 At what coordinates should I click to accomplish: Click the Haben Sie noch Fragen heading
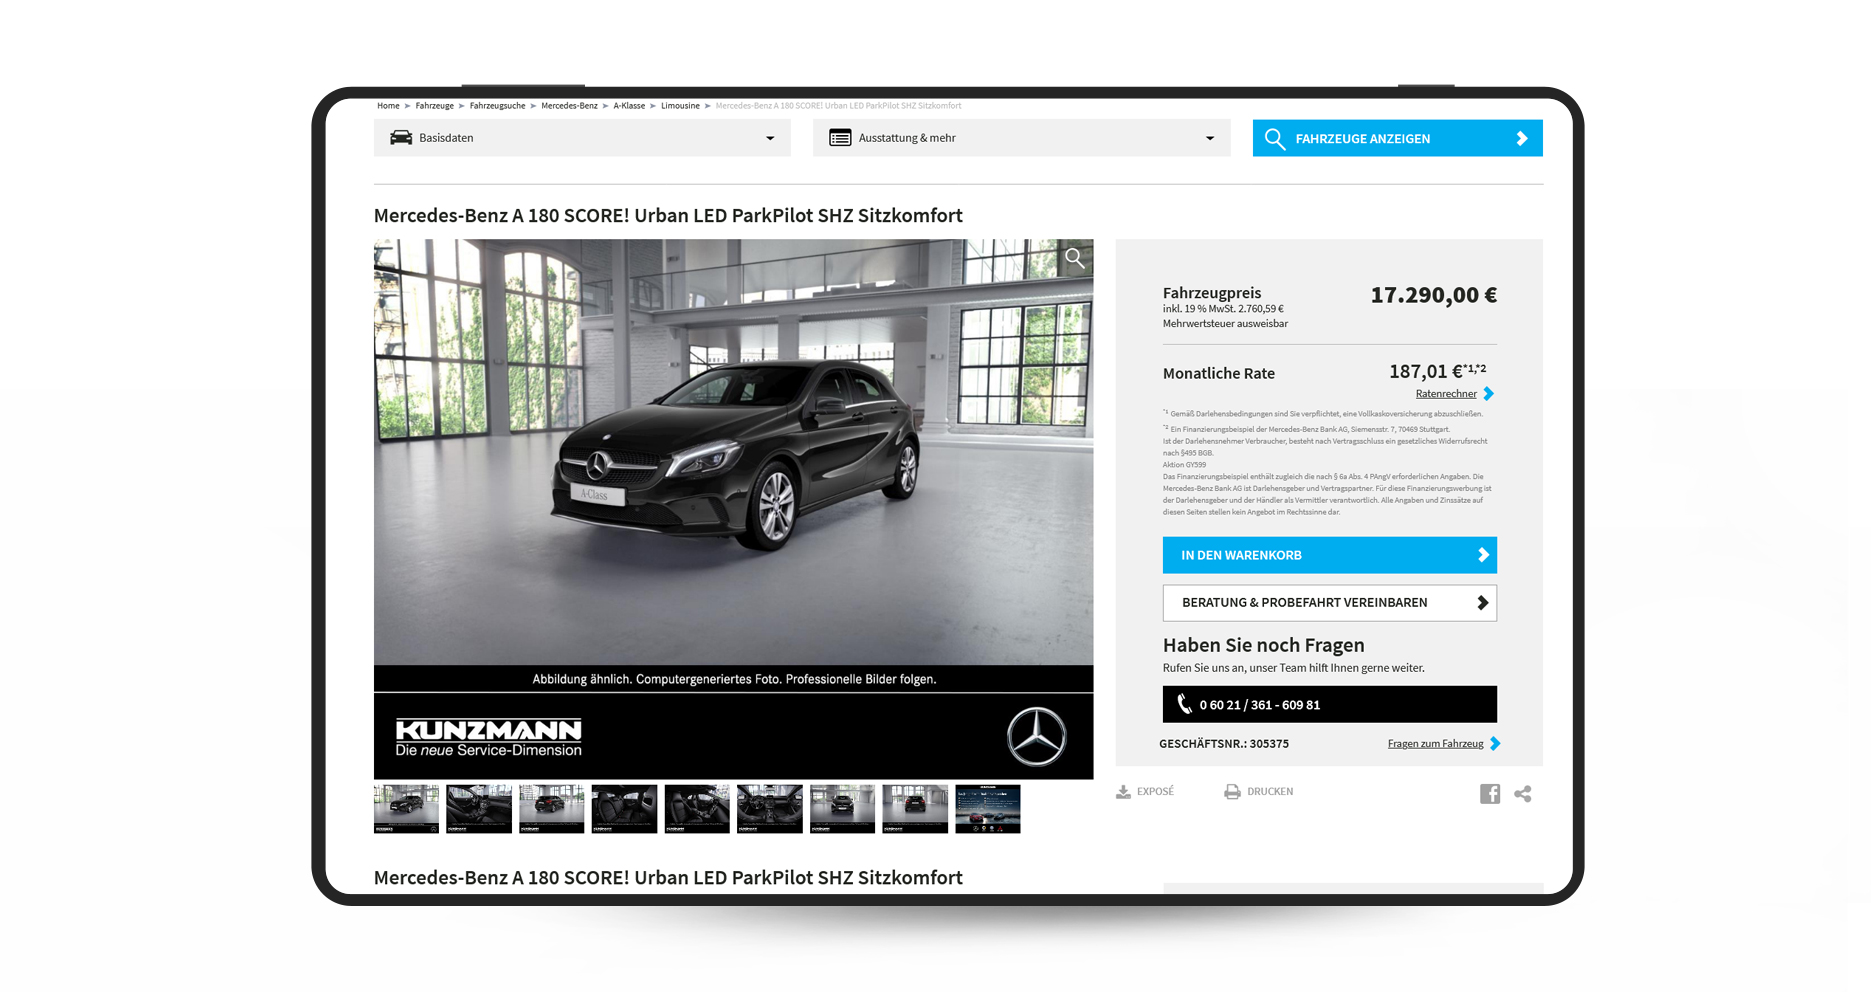click(1263, 645)
